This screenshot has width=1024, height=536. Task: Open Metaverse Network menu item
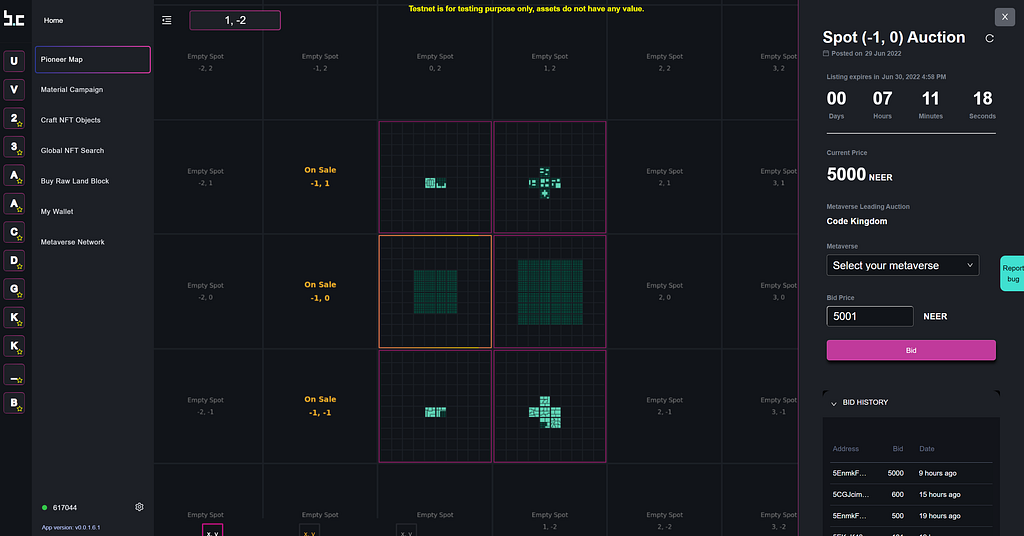point(72,242)
